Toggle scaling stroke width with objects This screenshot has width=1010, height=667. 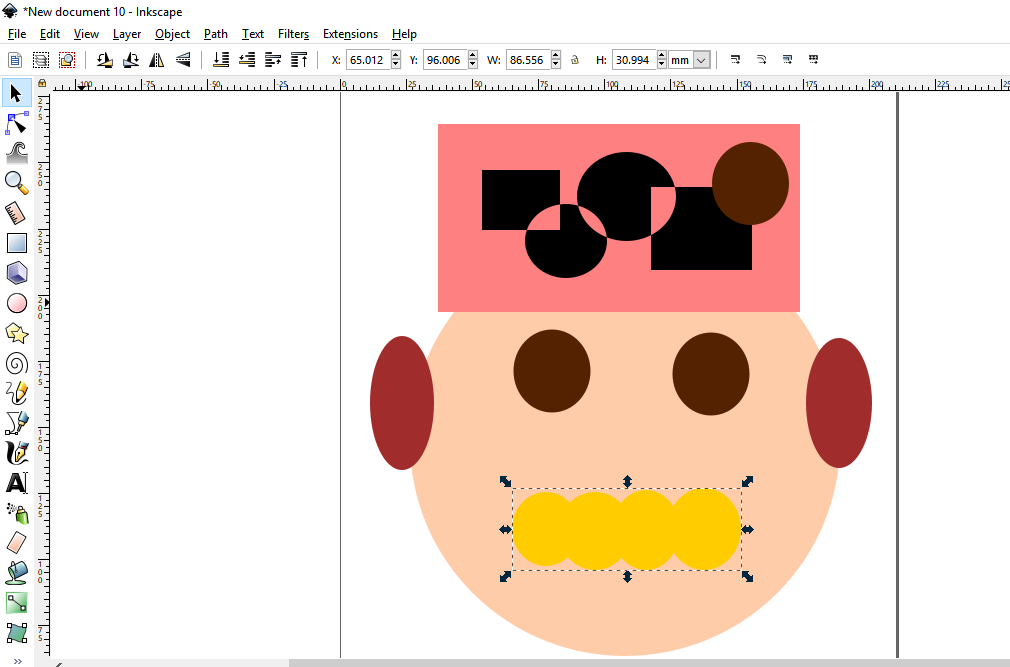(736, 60)
